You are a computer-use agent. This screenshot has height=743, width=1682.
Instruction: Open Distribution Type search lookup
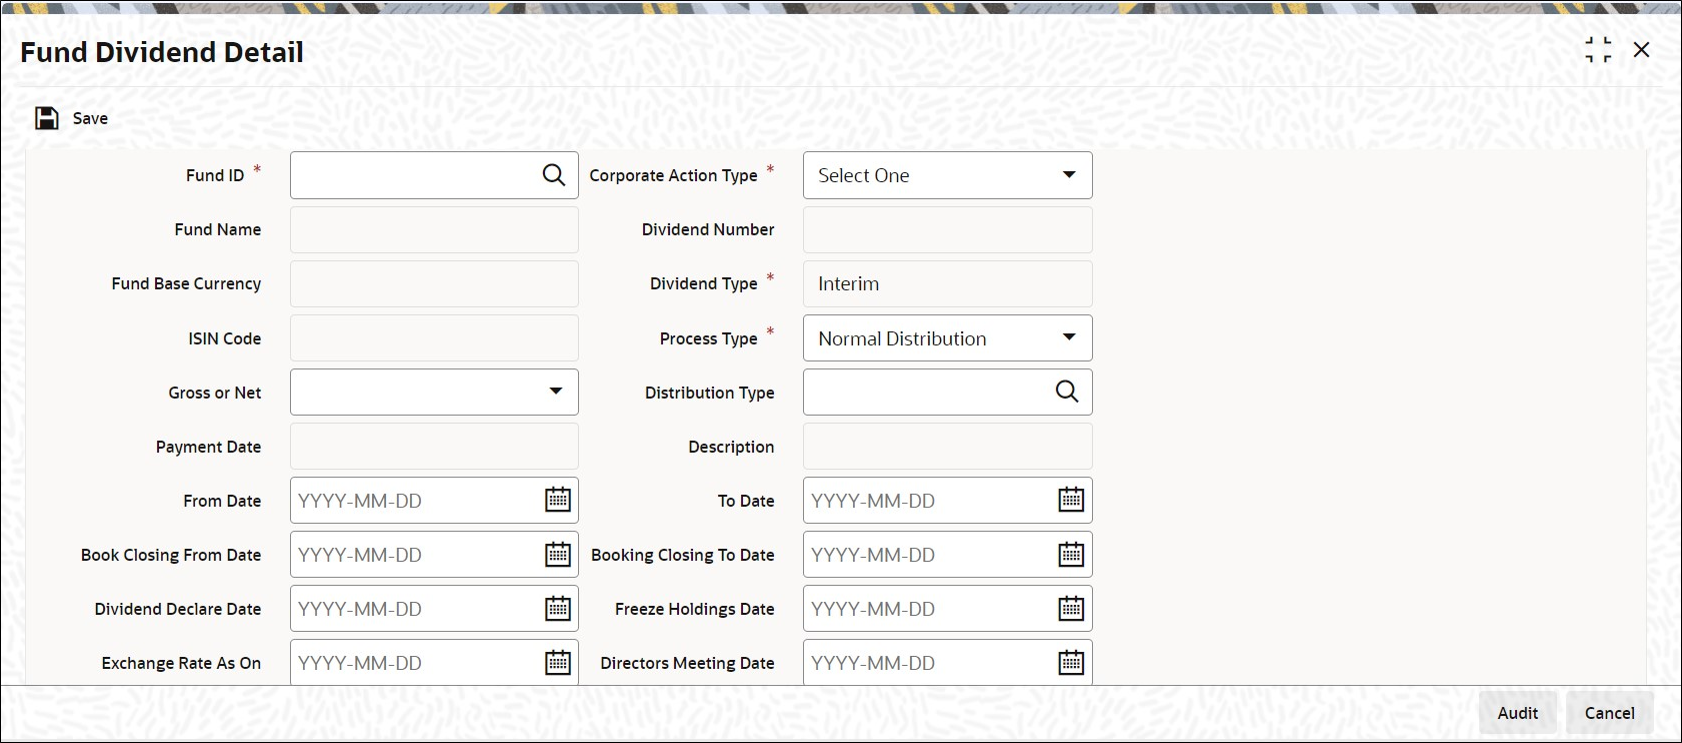click(1067, 392)
